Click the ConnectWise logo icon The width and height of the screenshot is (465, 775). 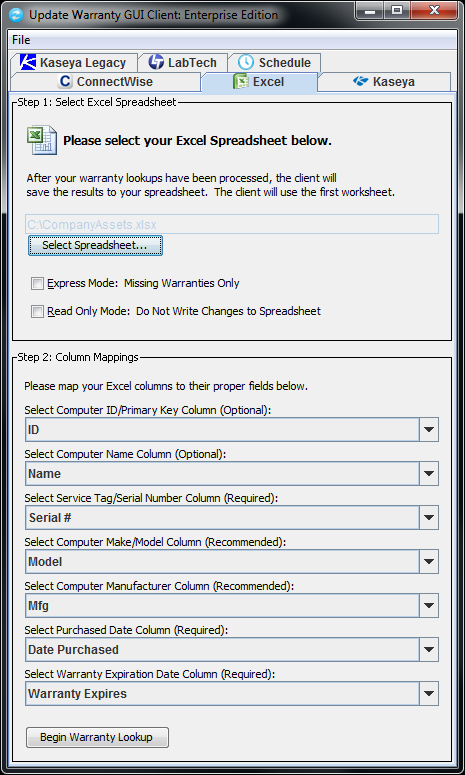coord(65,81)
